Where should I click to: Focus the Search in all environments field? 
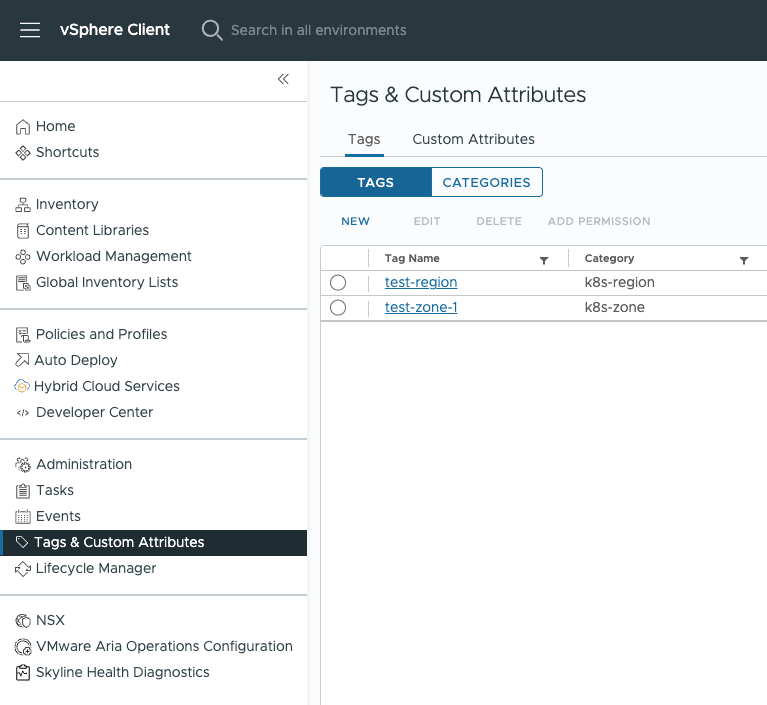[318, 30]
